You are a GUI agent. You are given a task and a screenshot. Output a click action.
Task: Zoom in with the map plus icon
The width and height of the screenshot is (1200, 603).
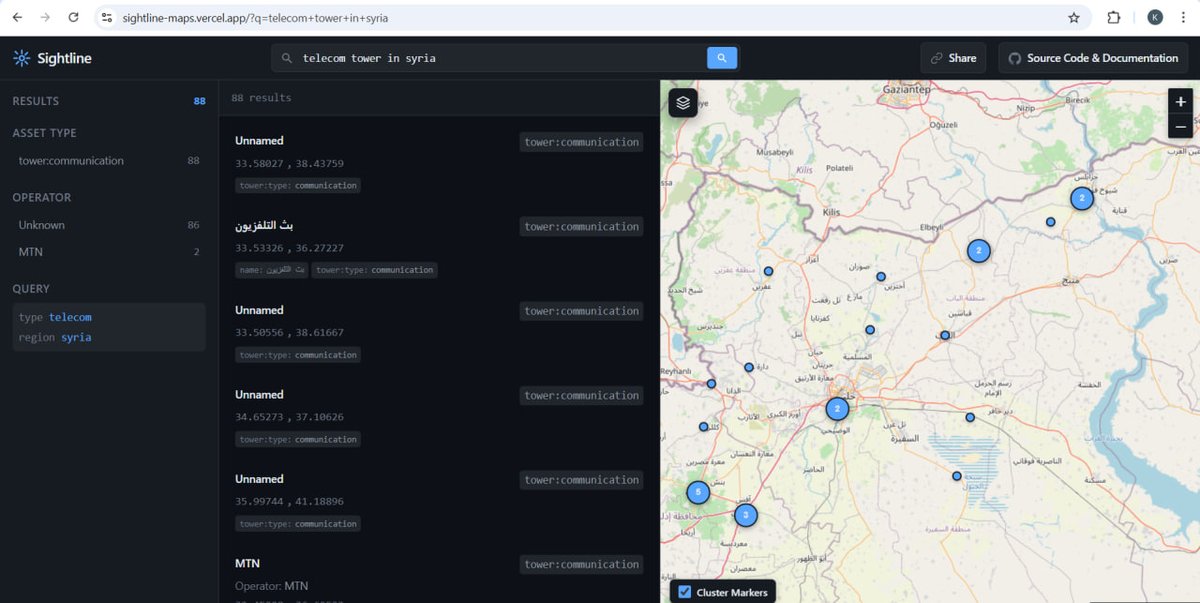(x=1180, y=101)
